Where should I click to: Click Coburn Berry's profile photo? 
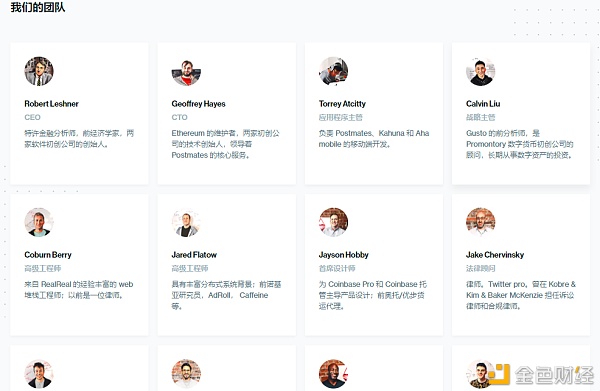[x=39, y=222]
